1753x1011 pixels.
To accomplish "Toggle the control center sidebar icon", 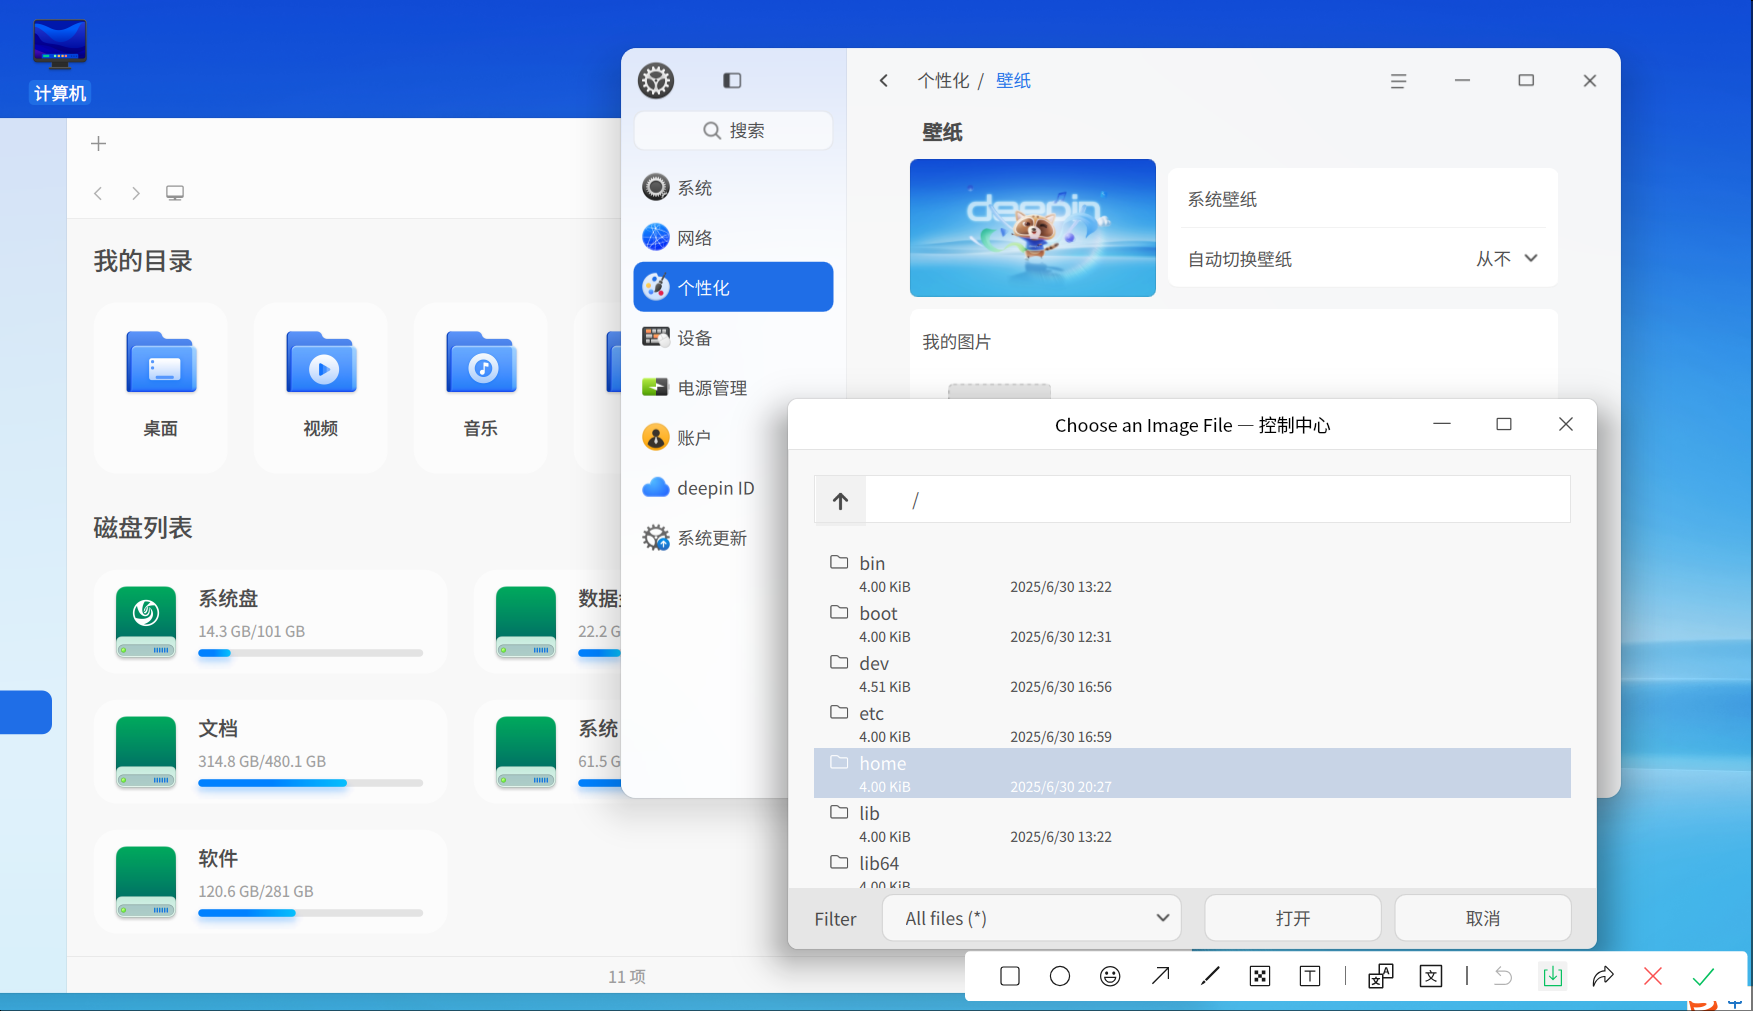I will click(x=732, y=80).
